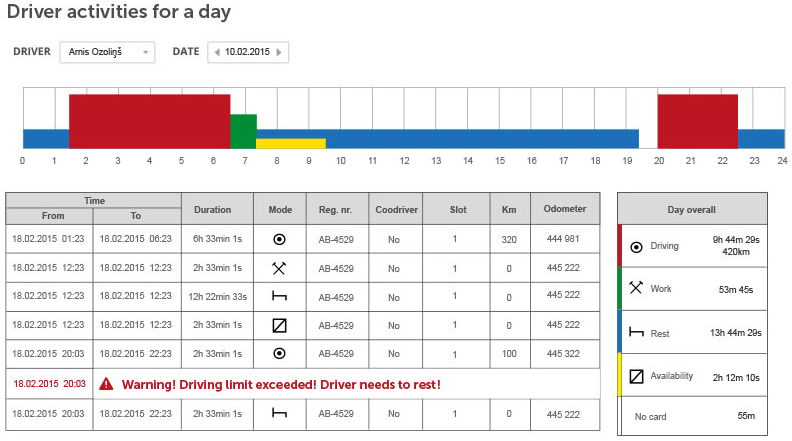Click the driving mode icon in first row
The width and height of the screenshot is (792, 441).
point(280,240)
